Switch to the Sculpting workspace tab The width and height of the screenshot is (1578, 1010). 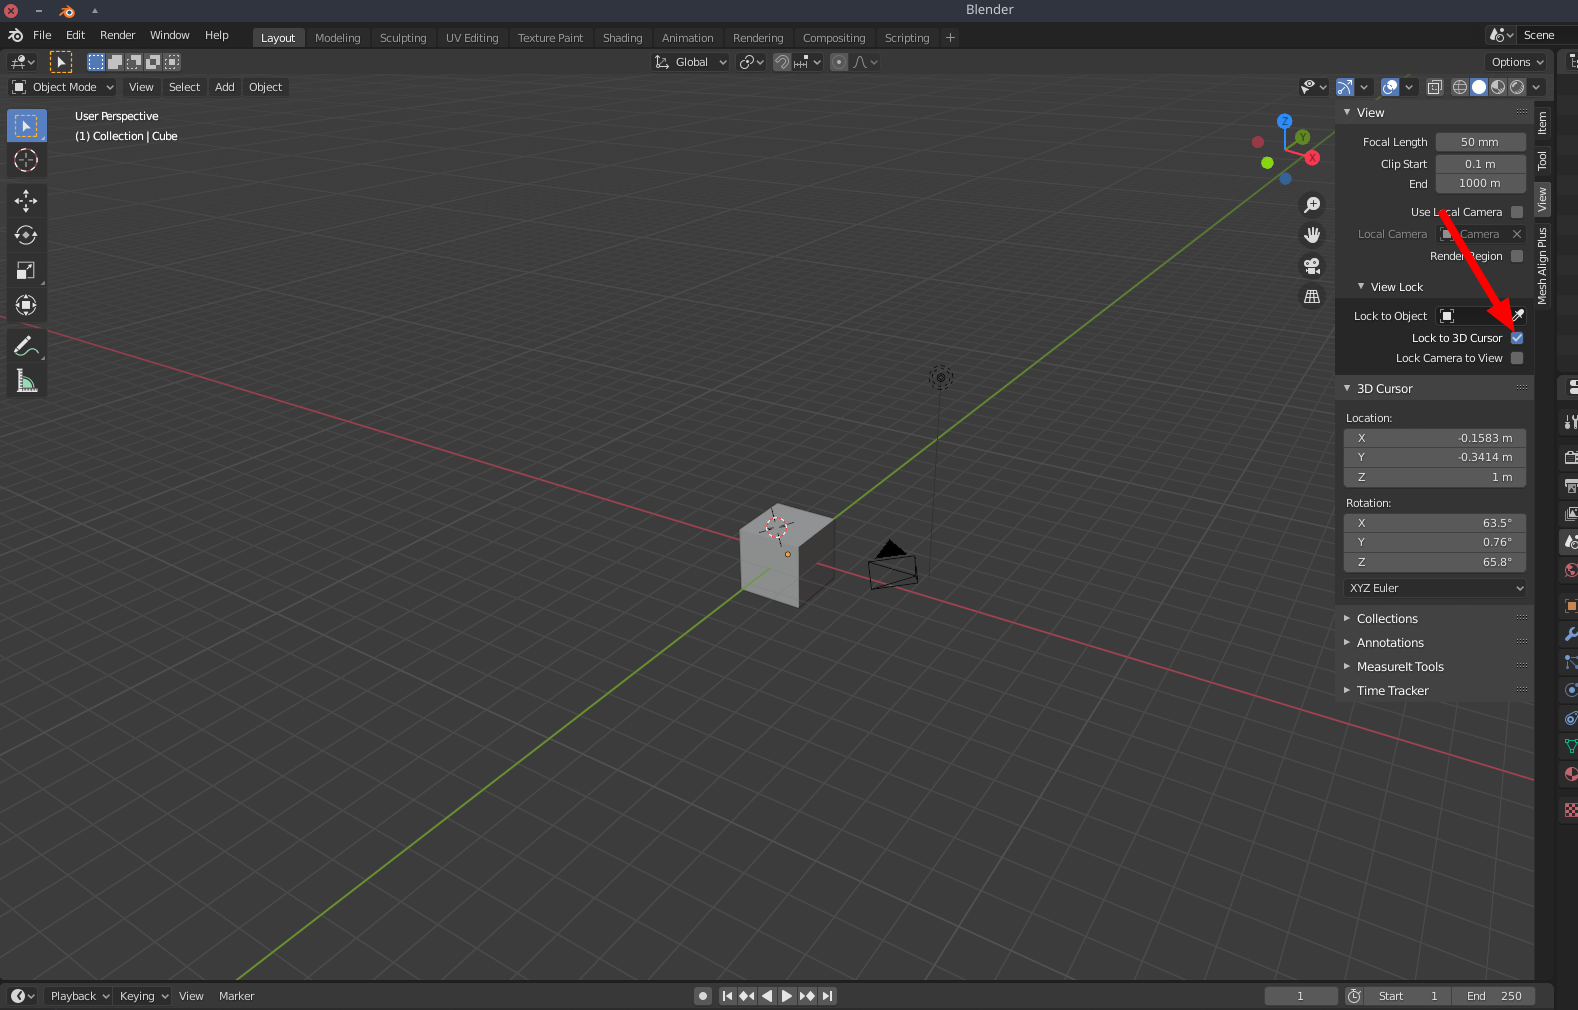403,38
